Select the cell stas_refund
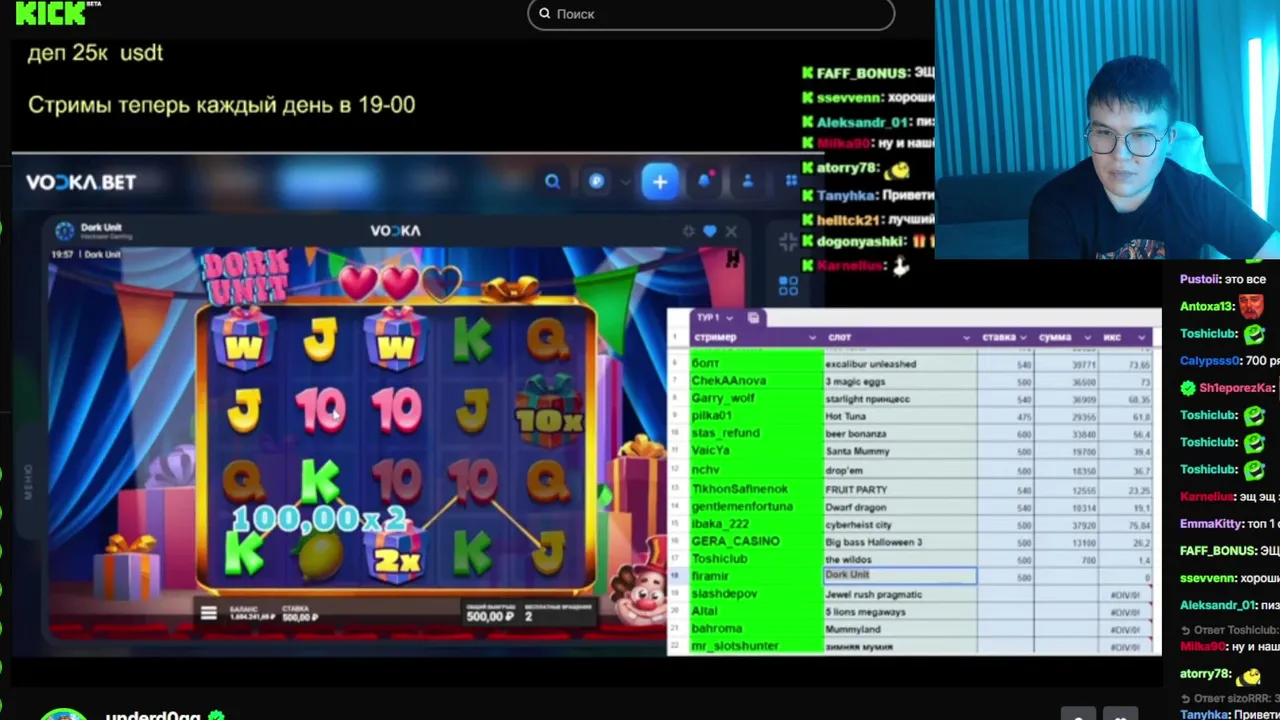 point(755,434)
